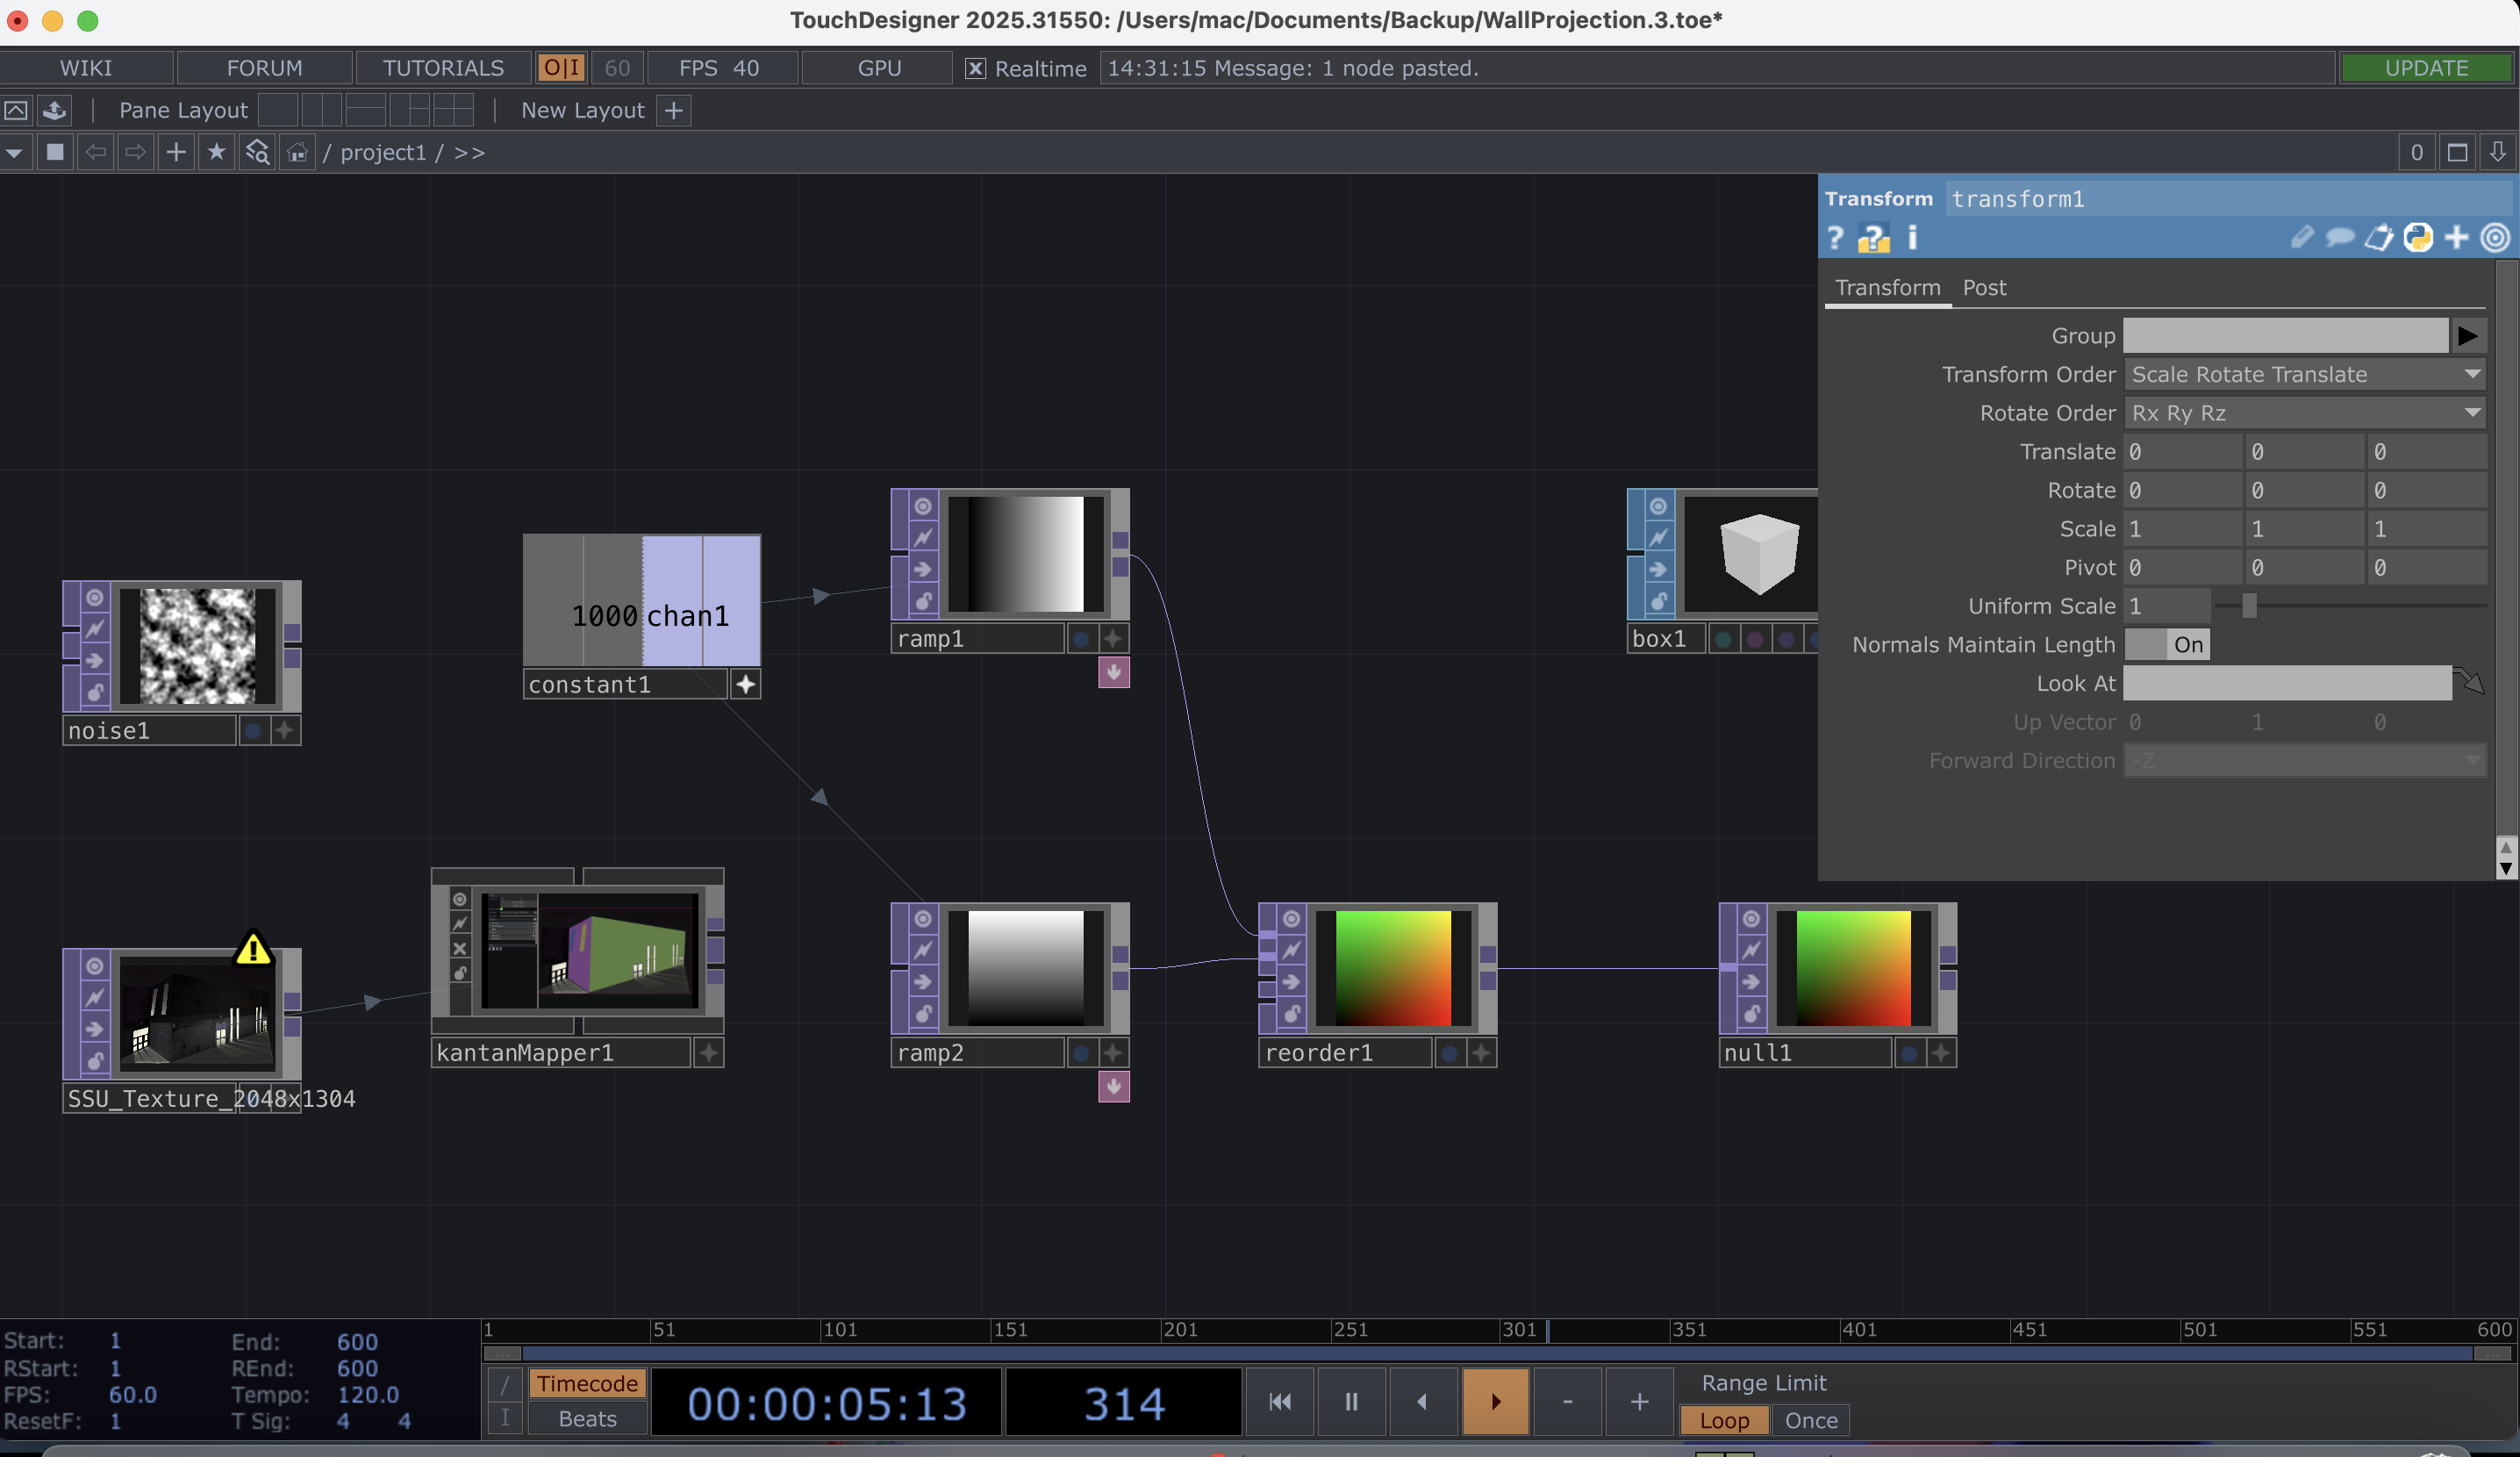Viewport: 2520px width, 1457px height.
Task: Open the Python help icon on transform1 parameters
Action: pos(2418,238)
